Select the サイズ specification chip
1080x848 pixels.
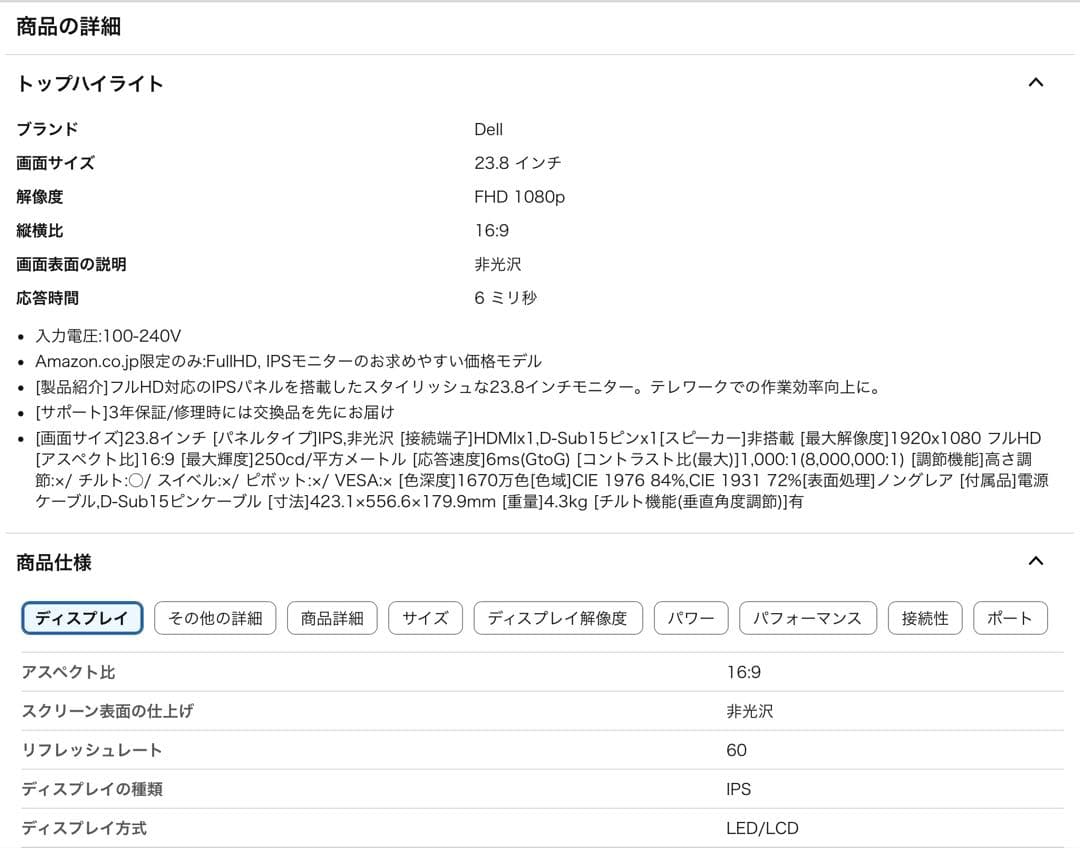tap(425, 618)
